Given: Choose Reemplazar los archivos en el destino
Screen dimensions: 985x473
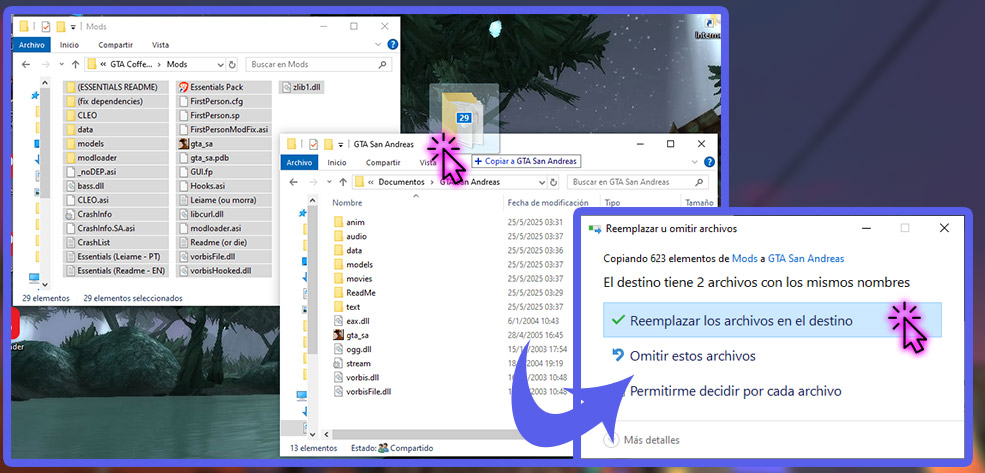Looking at the screenshot, I should (x=772, y=320).
